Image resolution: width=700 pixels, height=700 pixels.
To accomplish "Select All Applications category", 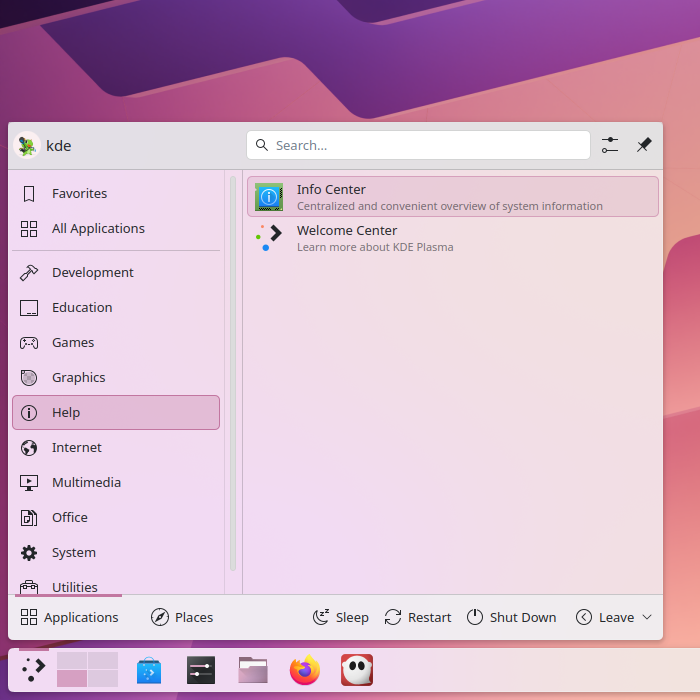I will point(116,229).
